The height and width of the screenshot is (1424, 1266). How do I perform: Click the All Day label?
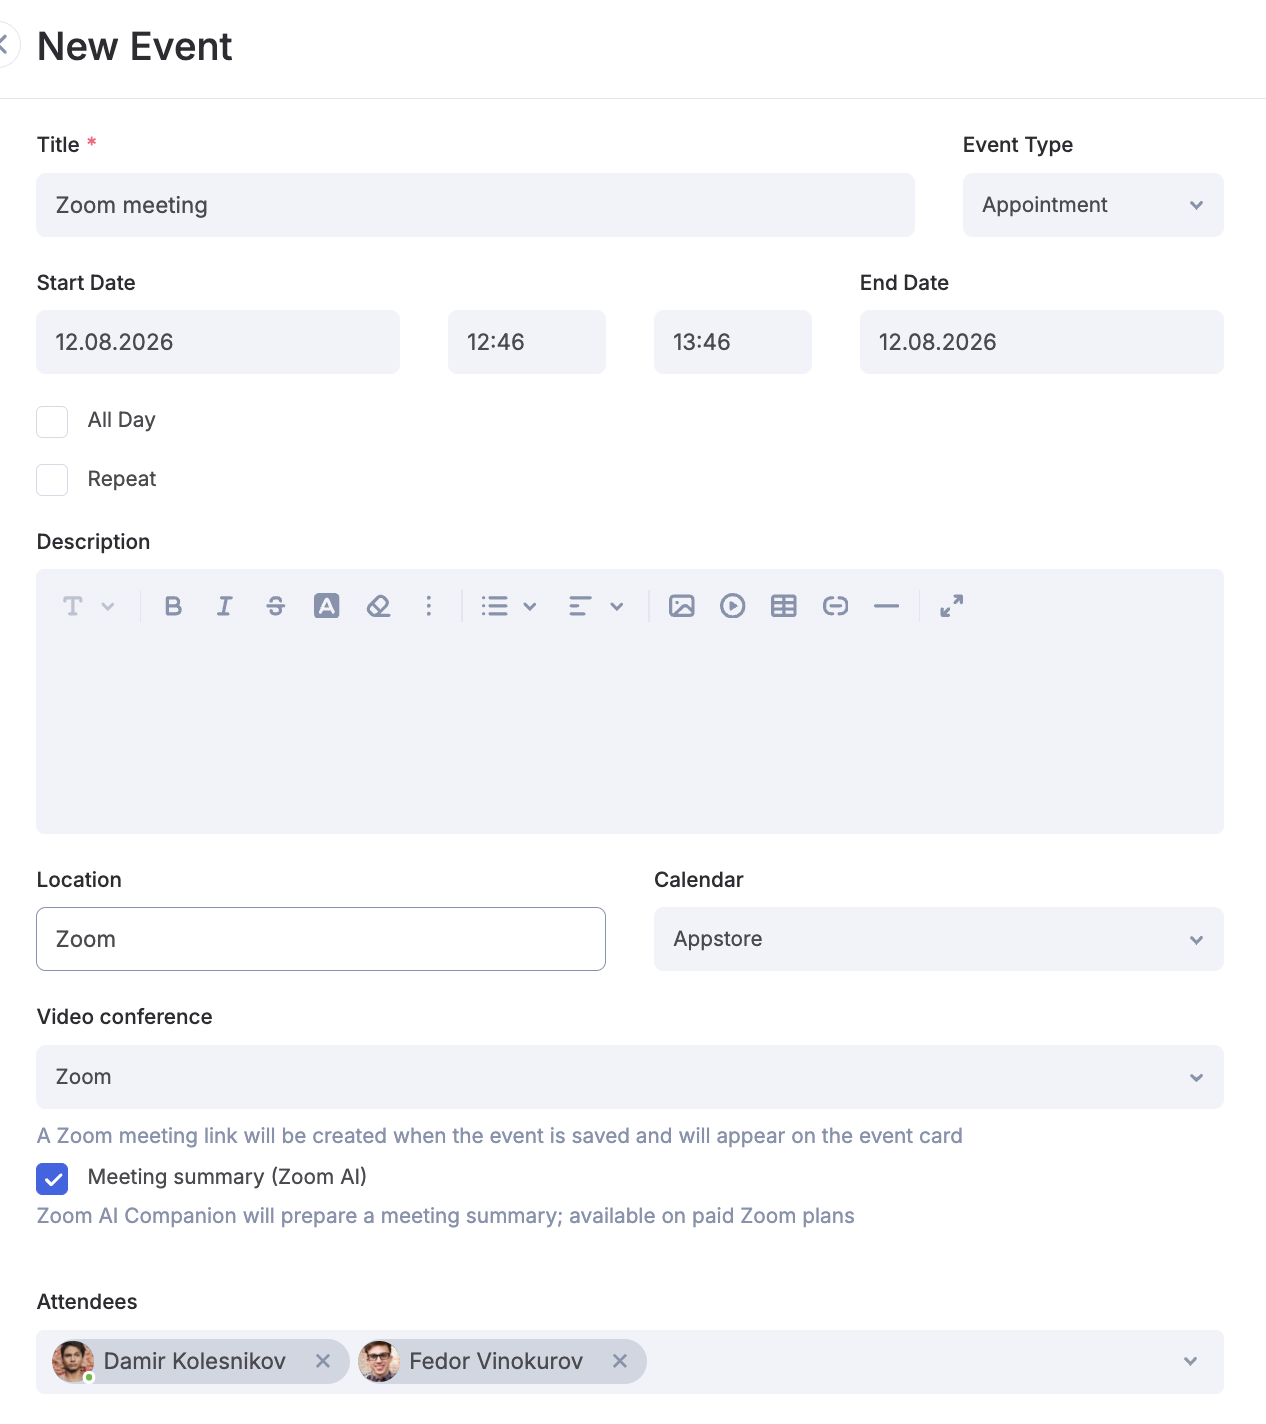pos(122,420)
